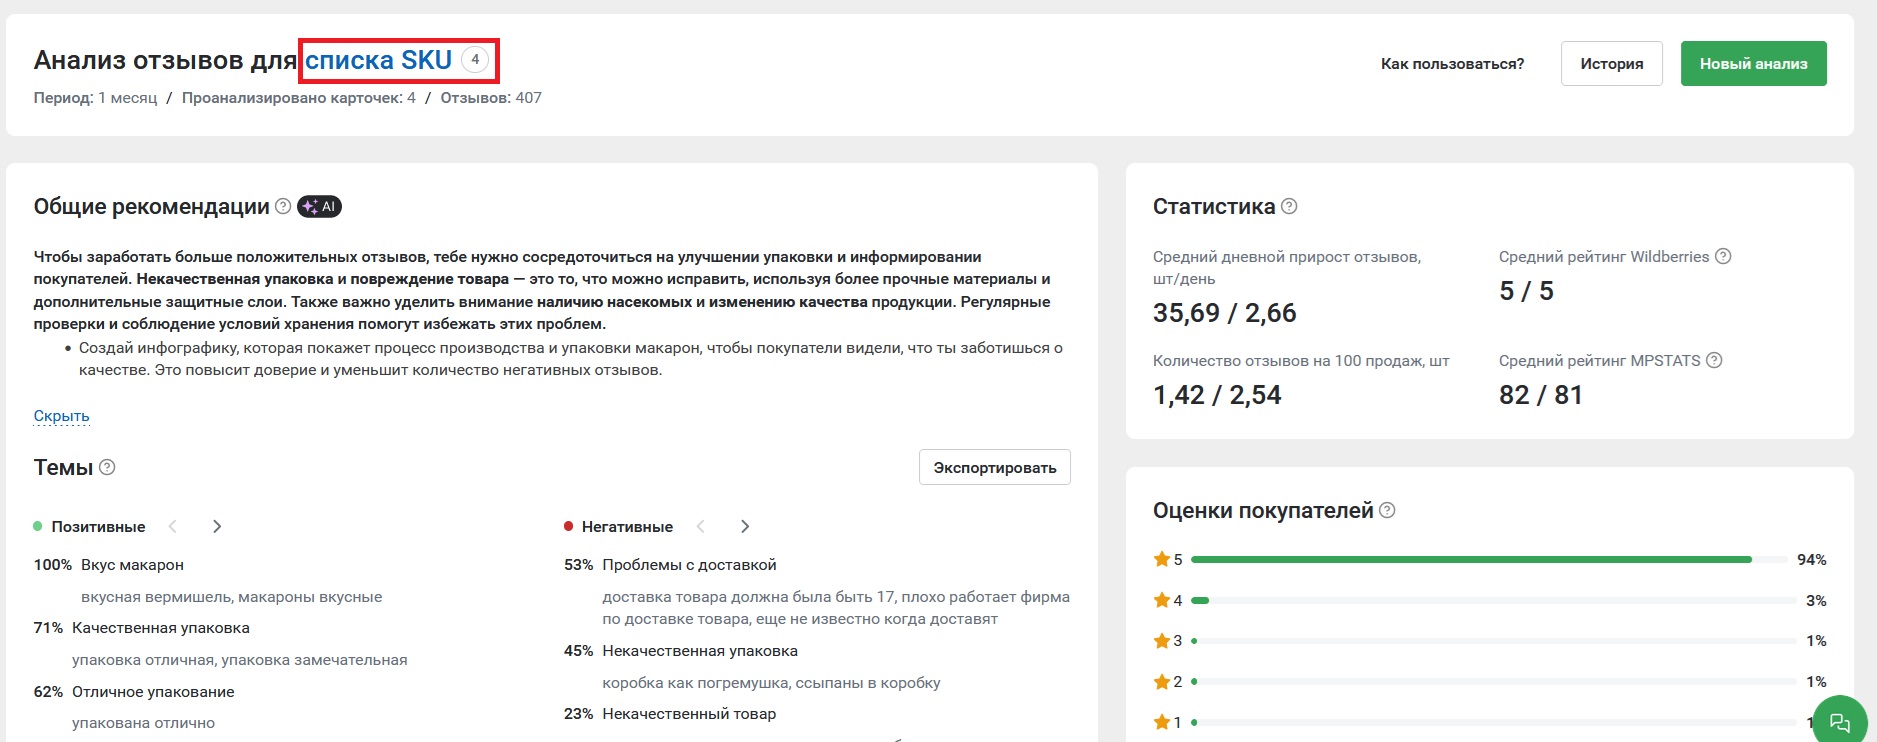Viewport: 1877px width, 742px height.
Task: Select 'Некачественная упаковка' negative theme
Action: 700,651
